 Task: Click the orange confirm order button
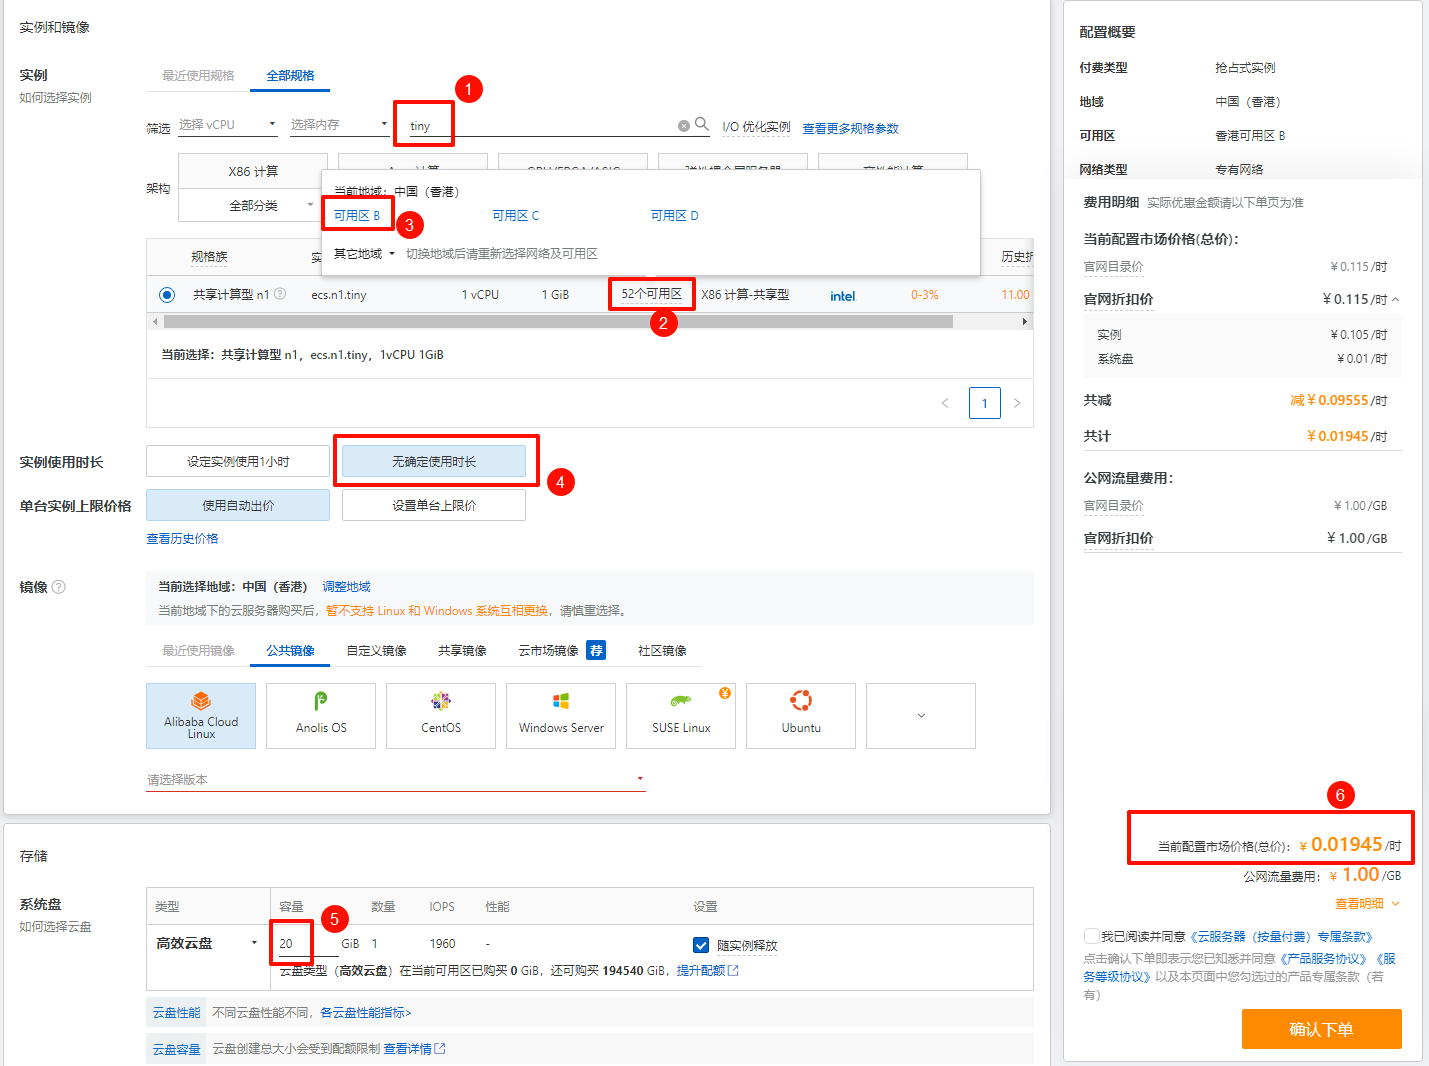click(x=1321, y=1029)
